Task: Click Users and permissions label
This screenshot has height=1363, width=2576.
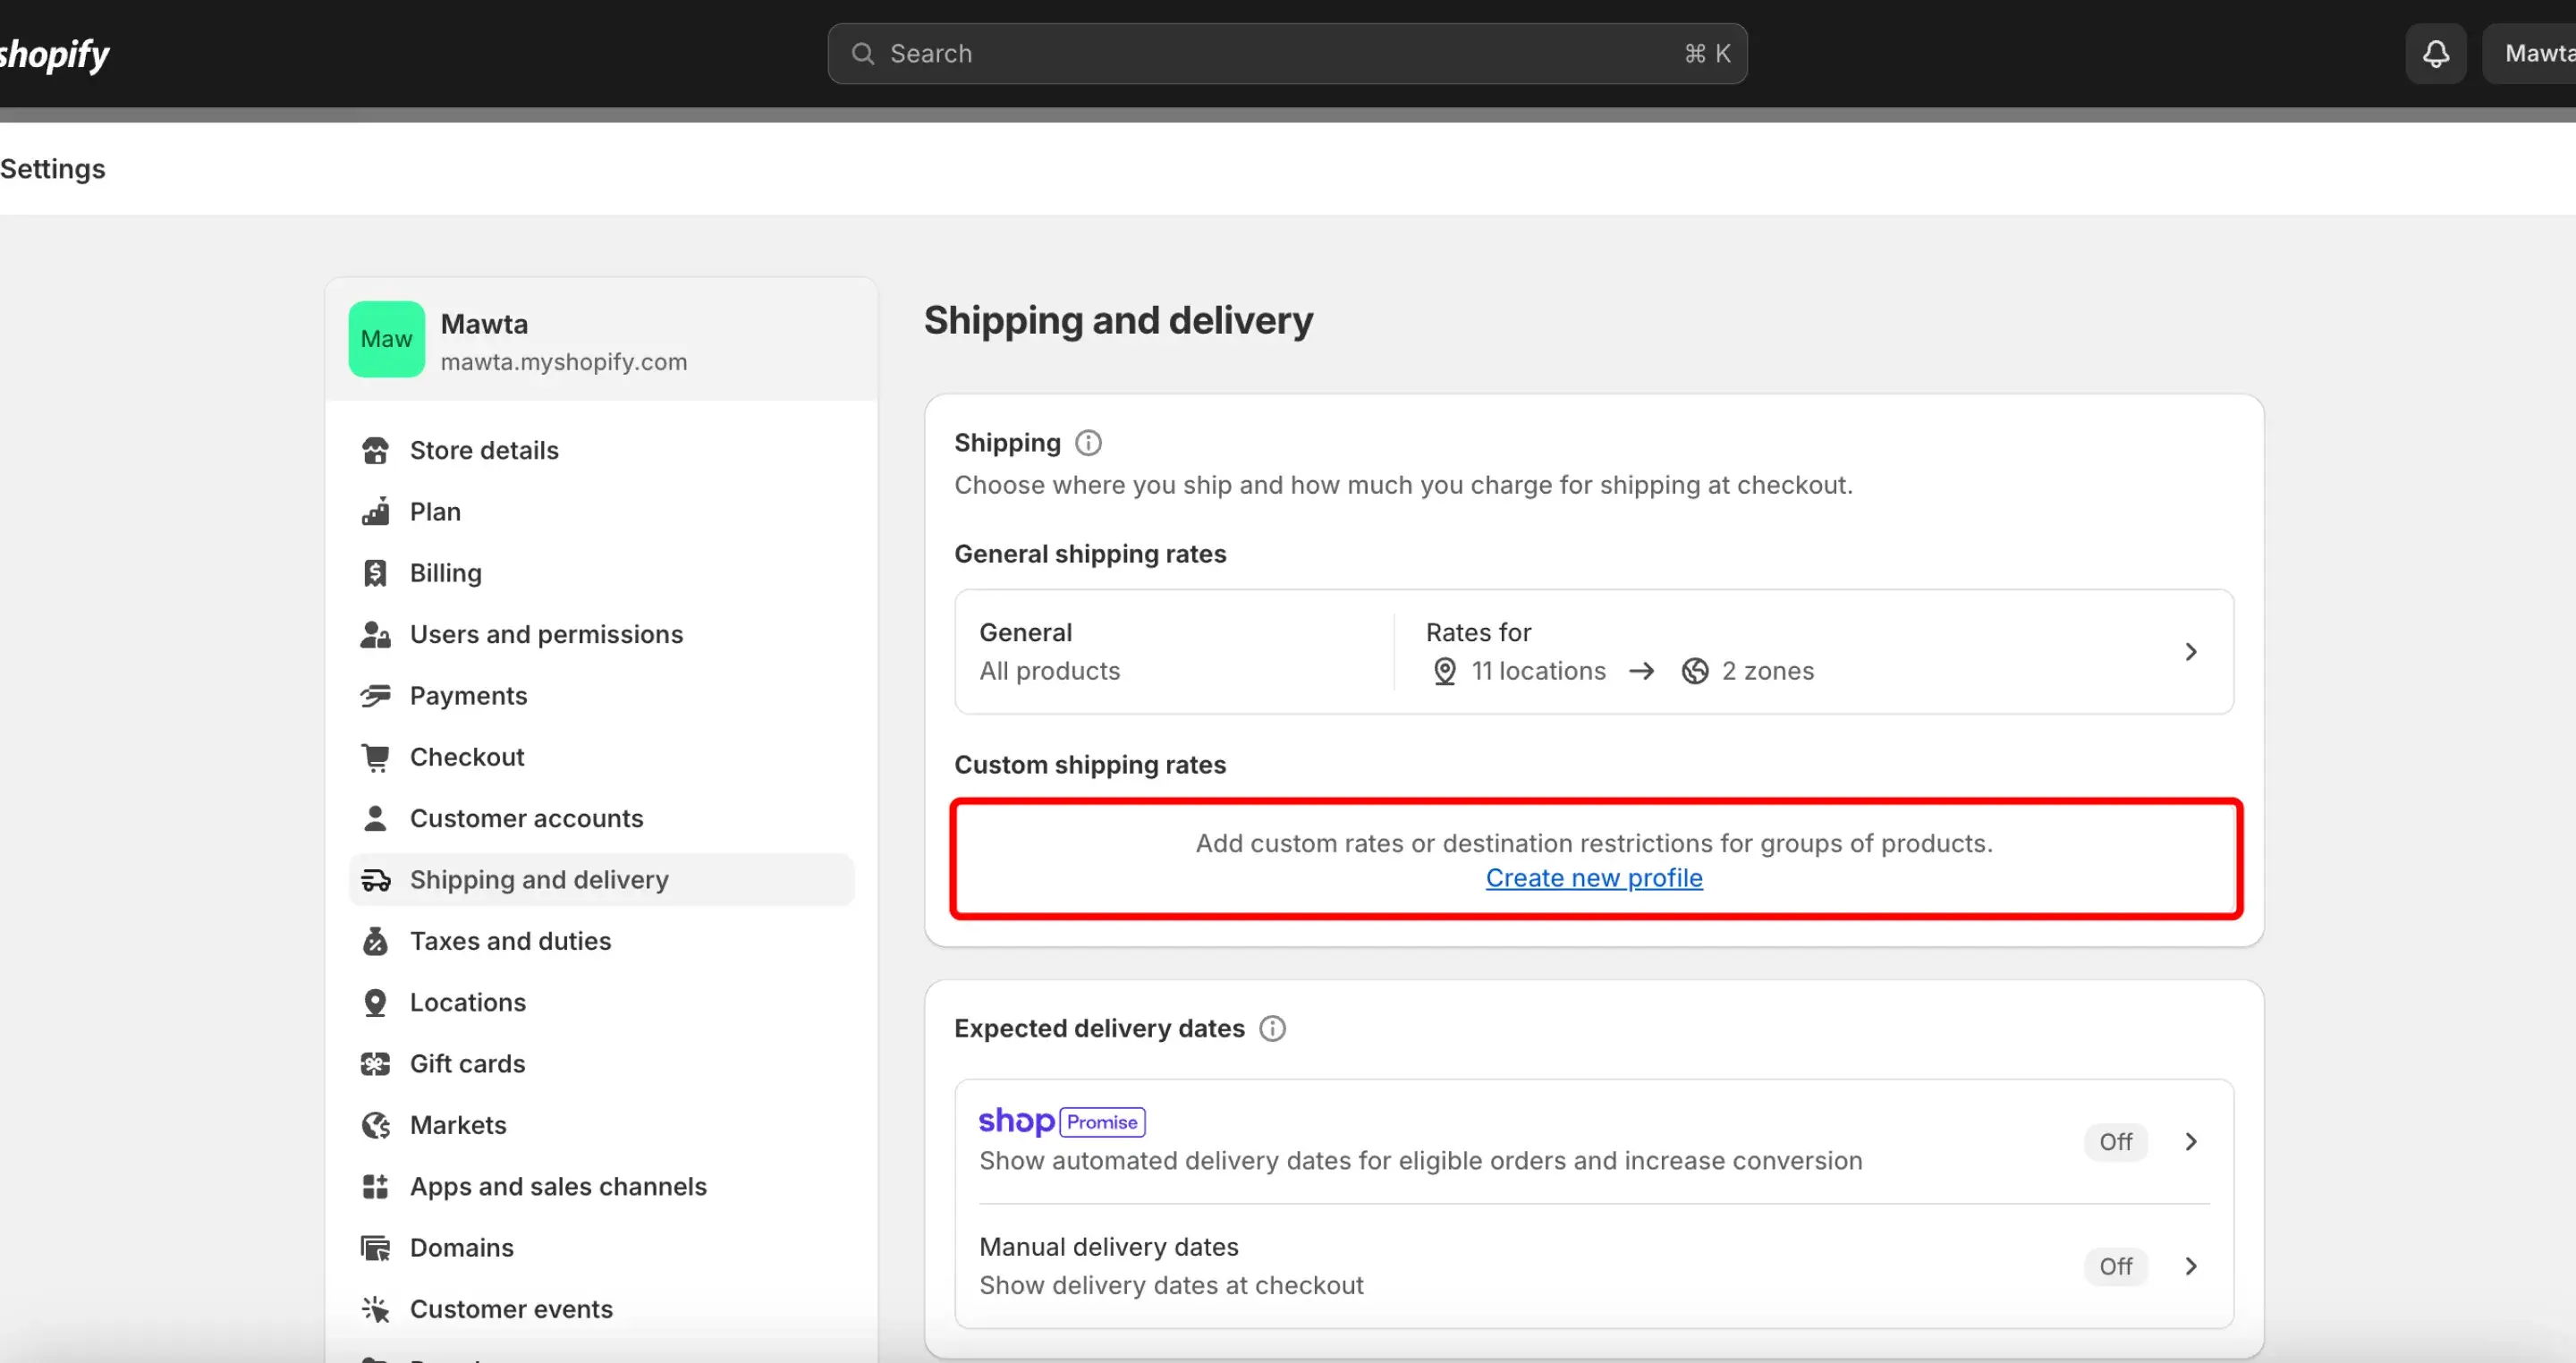Action: tap(546, 635)
